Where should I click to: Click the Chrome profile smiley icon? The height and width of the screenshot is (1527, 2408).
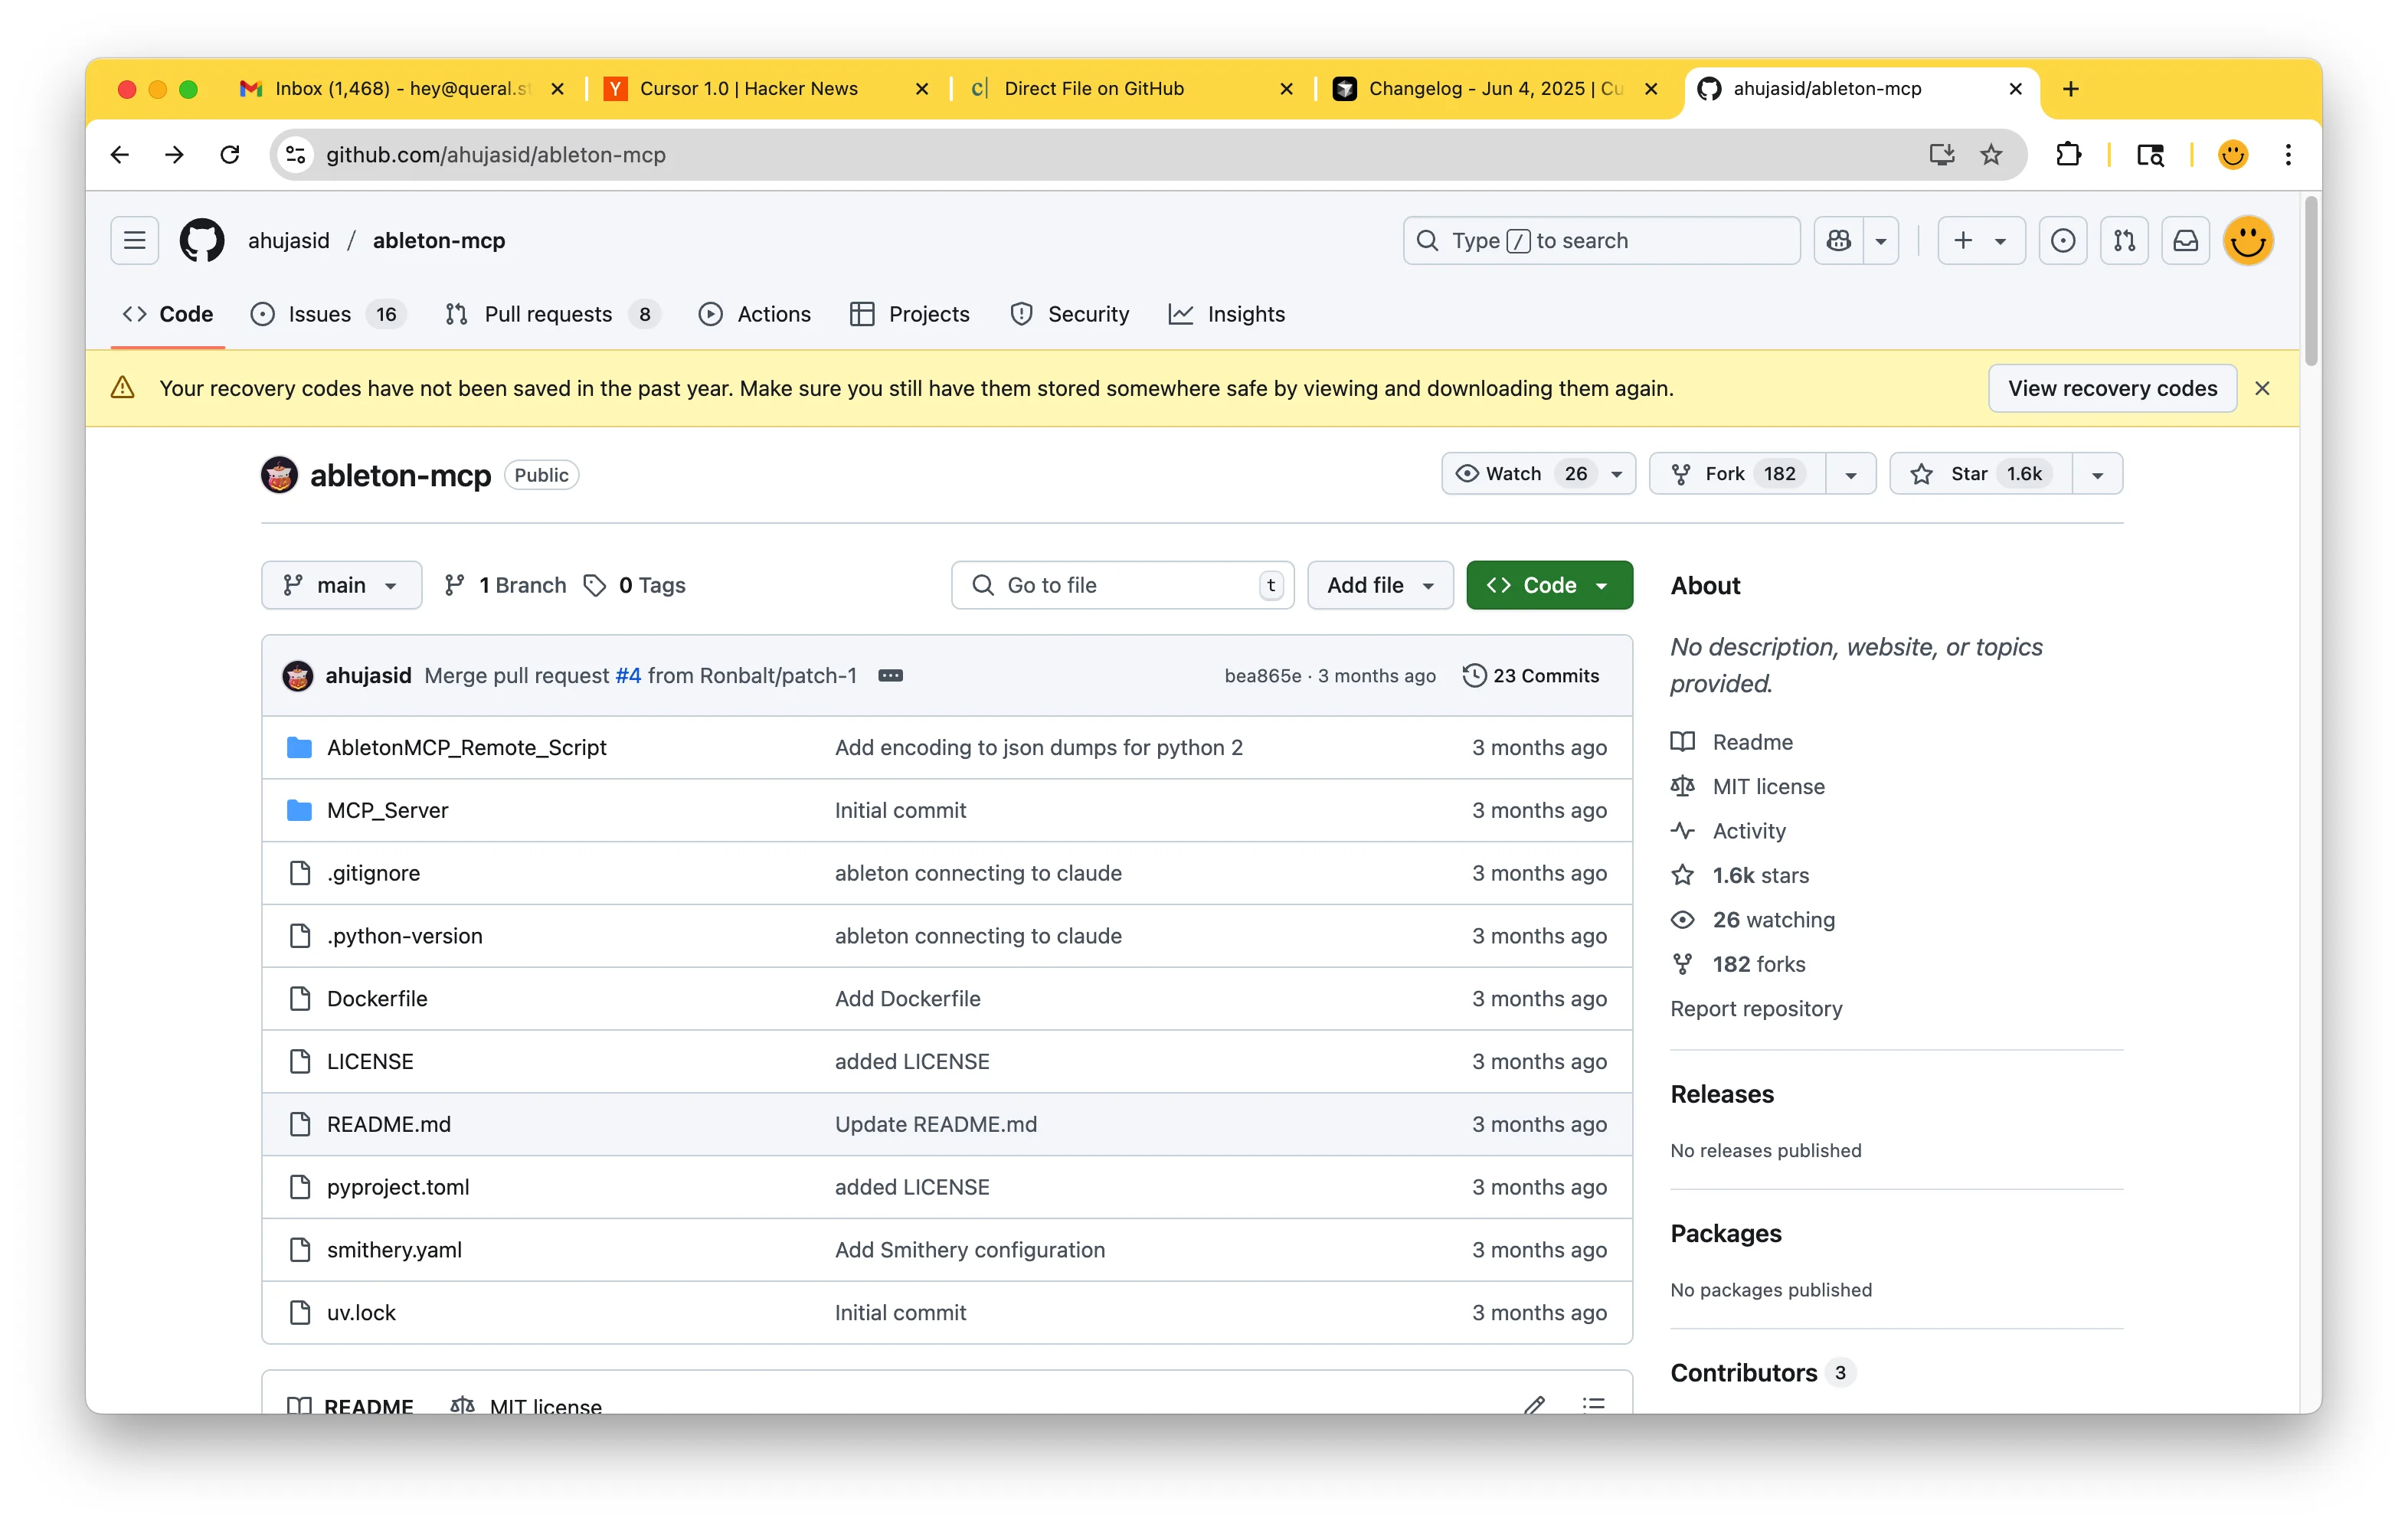click(x=2232, y=154)
